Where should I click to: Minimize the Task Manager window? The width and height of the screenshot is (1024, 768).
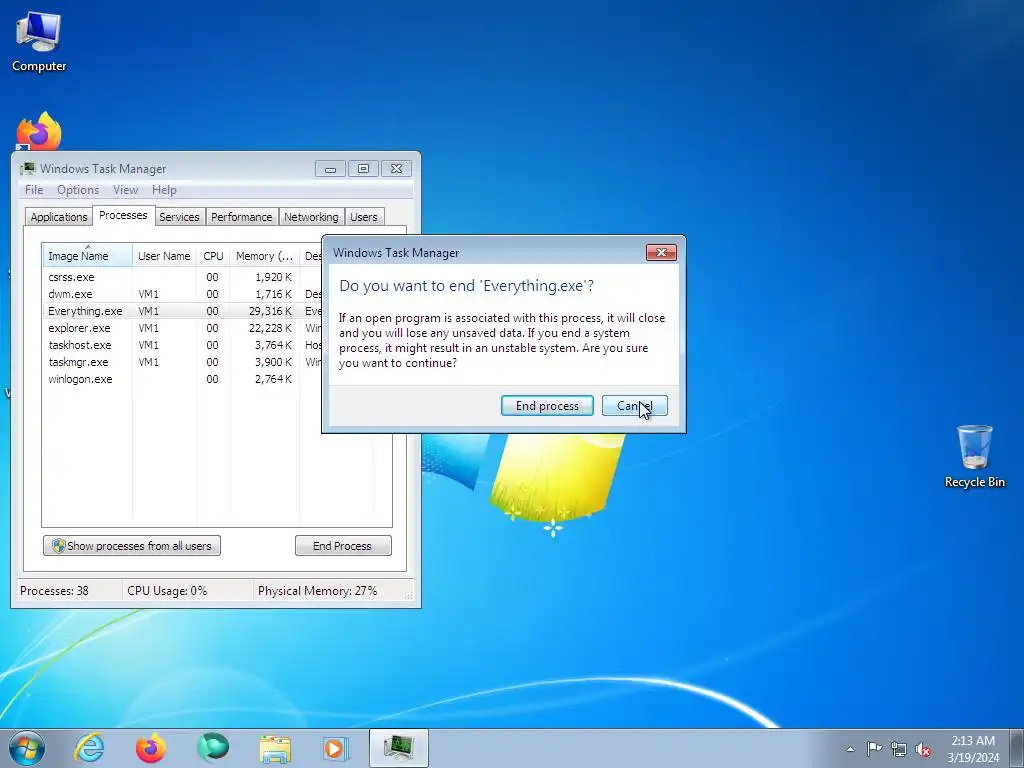pos(330,168)
